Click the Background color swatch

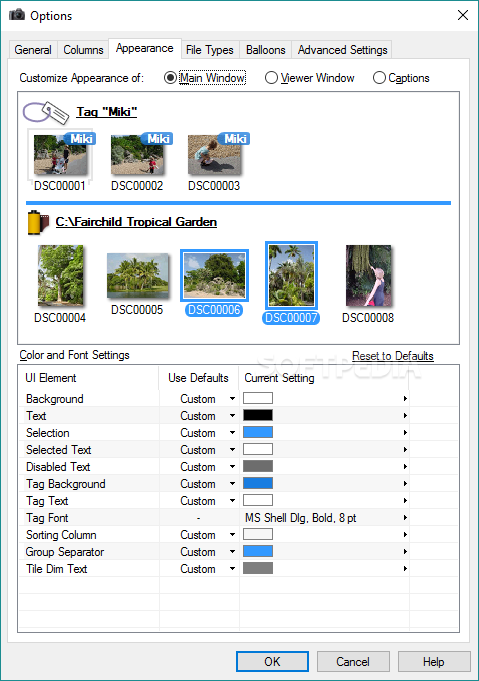point(258,398)
